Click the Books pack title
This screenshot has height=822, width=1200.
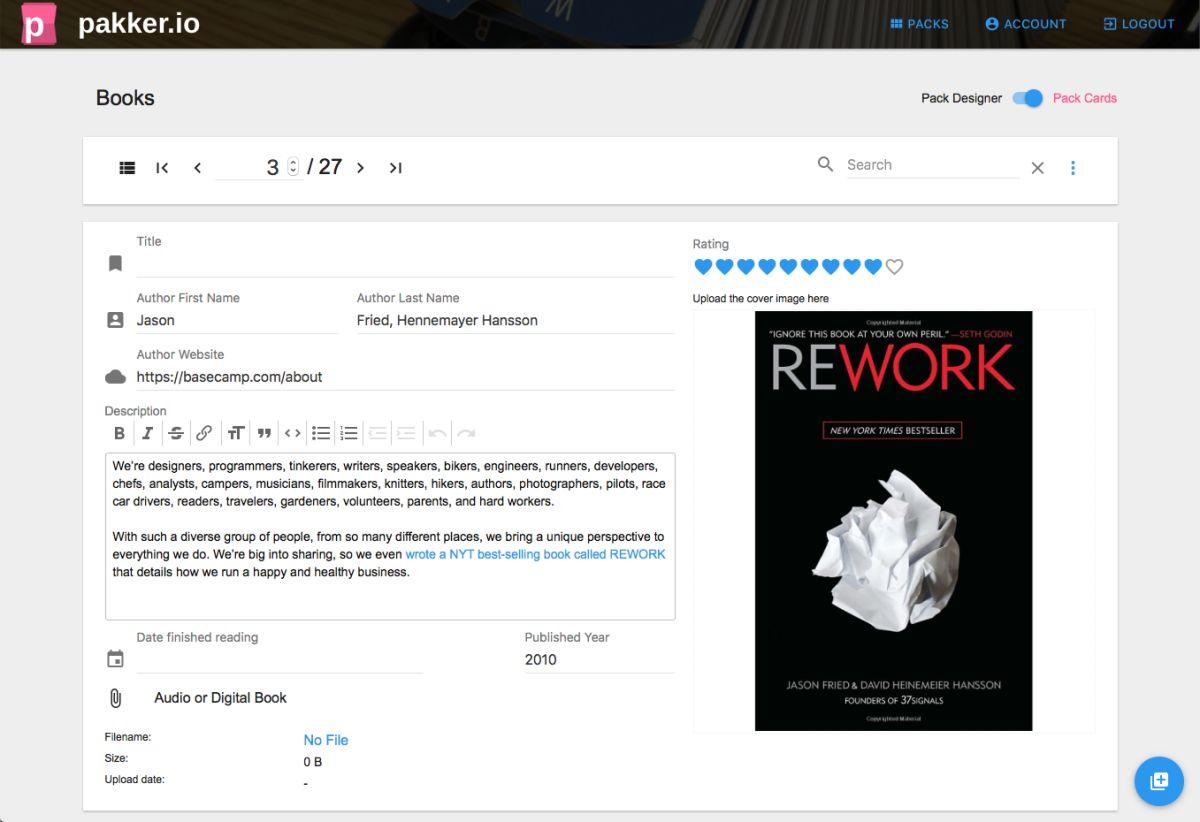(125, 98)
